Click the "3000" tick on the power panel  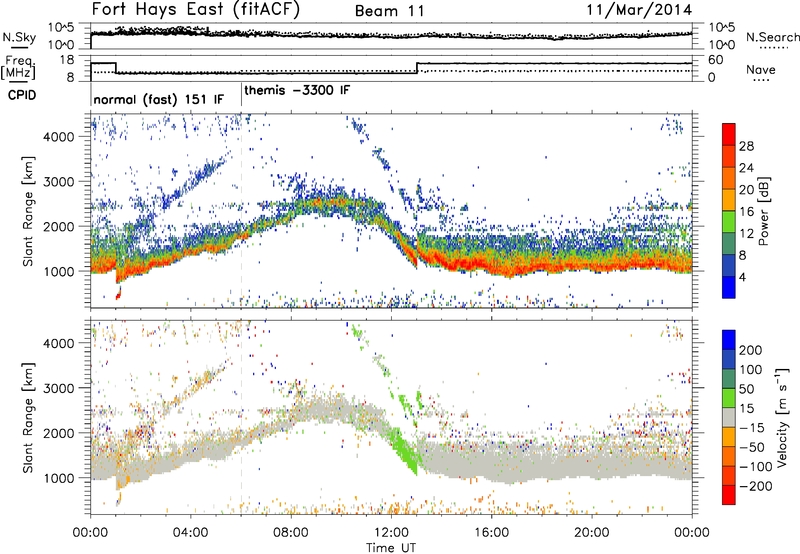tap(57, 182)
